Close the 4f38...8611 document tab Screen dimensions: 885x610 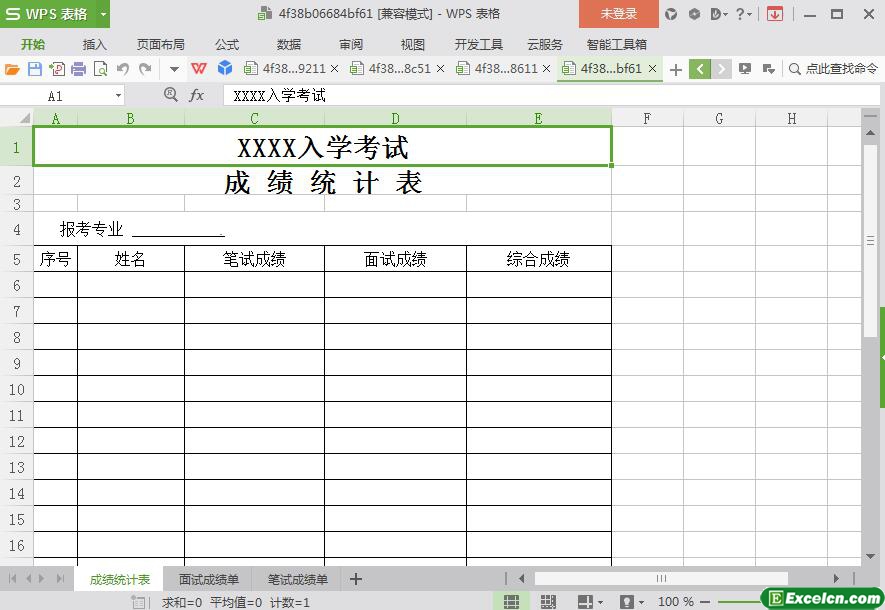click(x=546, y=69)
